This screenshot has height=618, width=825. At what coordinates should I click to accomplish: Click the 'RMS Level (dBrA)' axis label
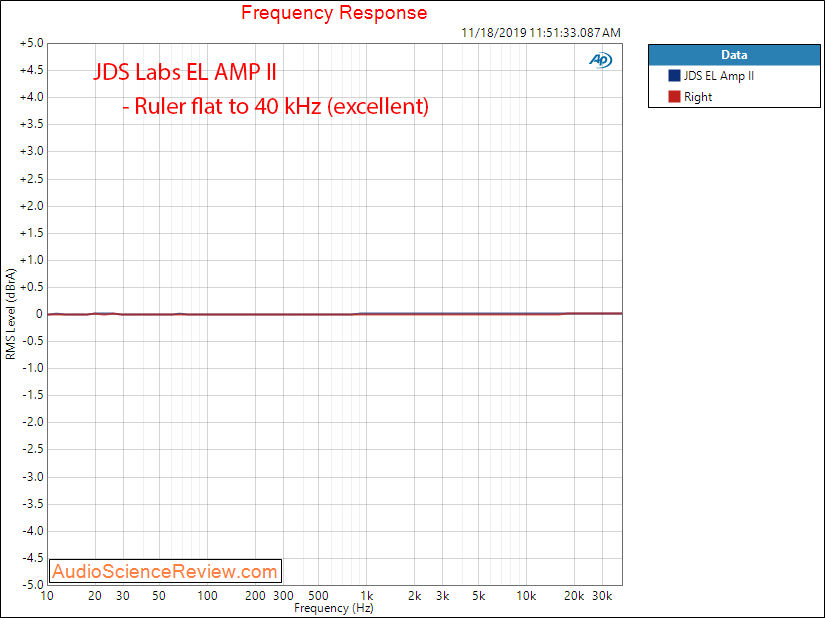pyautogui.click(x=11, y=314)
